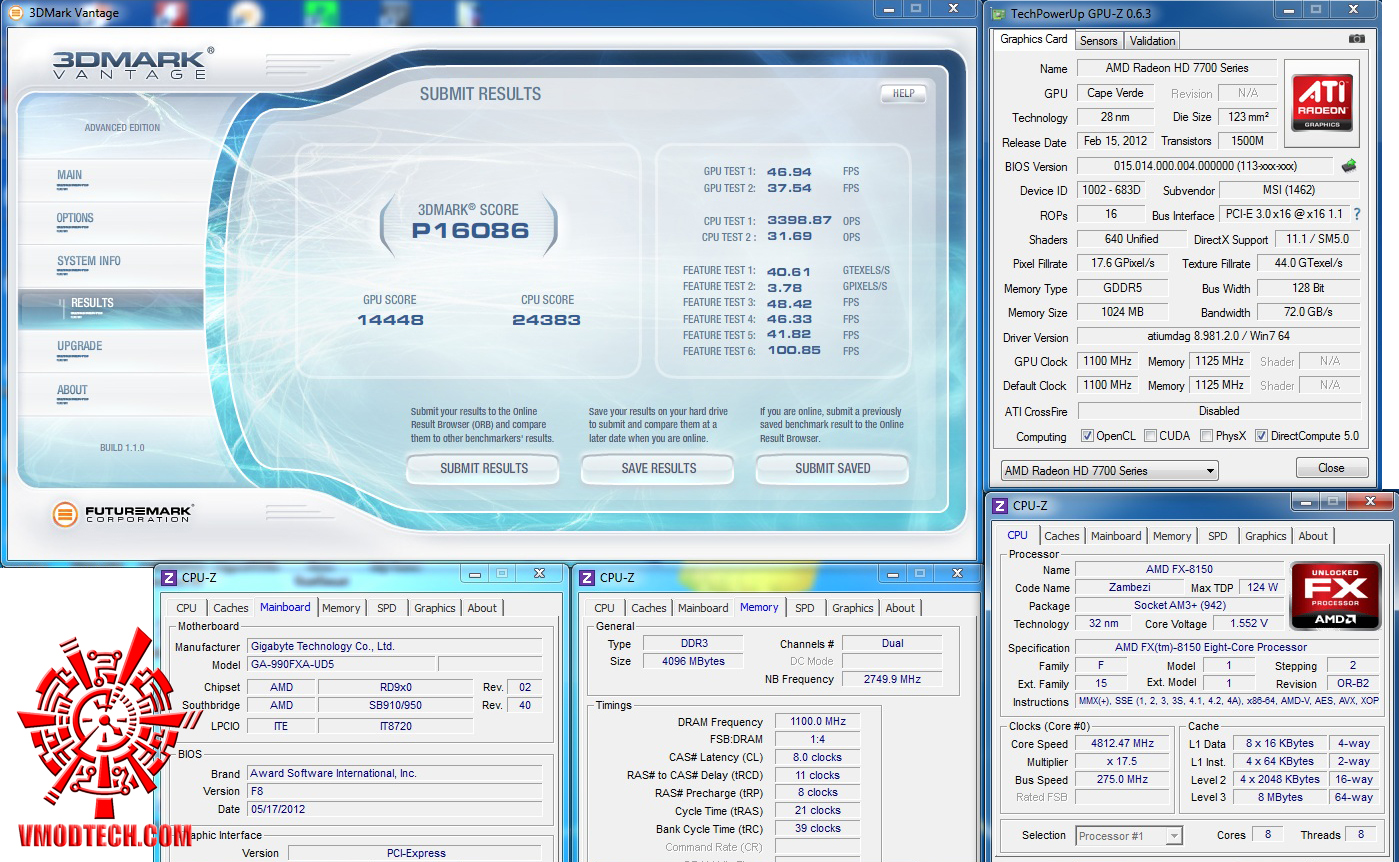Open the Processor #1 selection dropdown
1399x862 pixels.
pyautogui.click(x=1129, y=835)
